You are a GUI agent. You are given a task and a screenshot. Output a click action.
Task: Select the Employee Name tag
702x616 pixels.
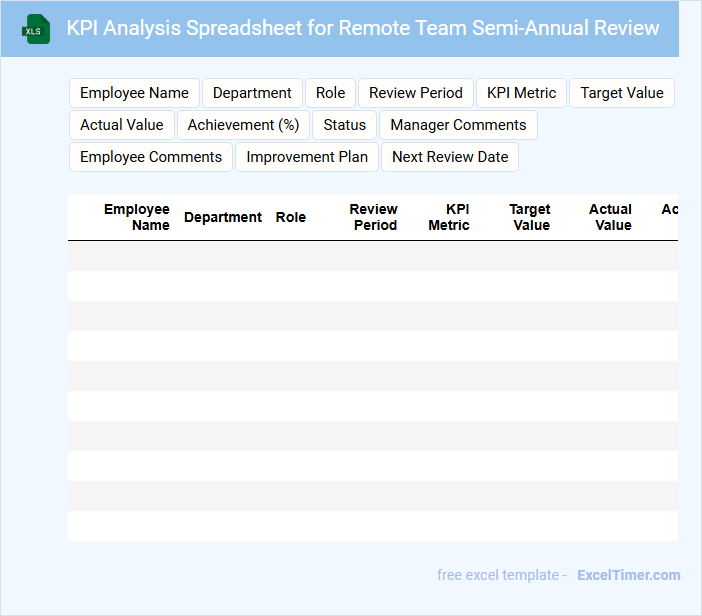point(134,93)
